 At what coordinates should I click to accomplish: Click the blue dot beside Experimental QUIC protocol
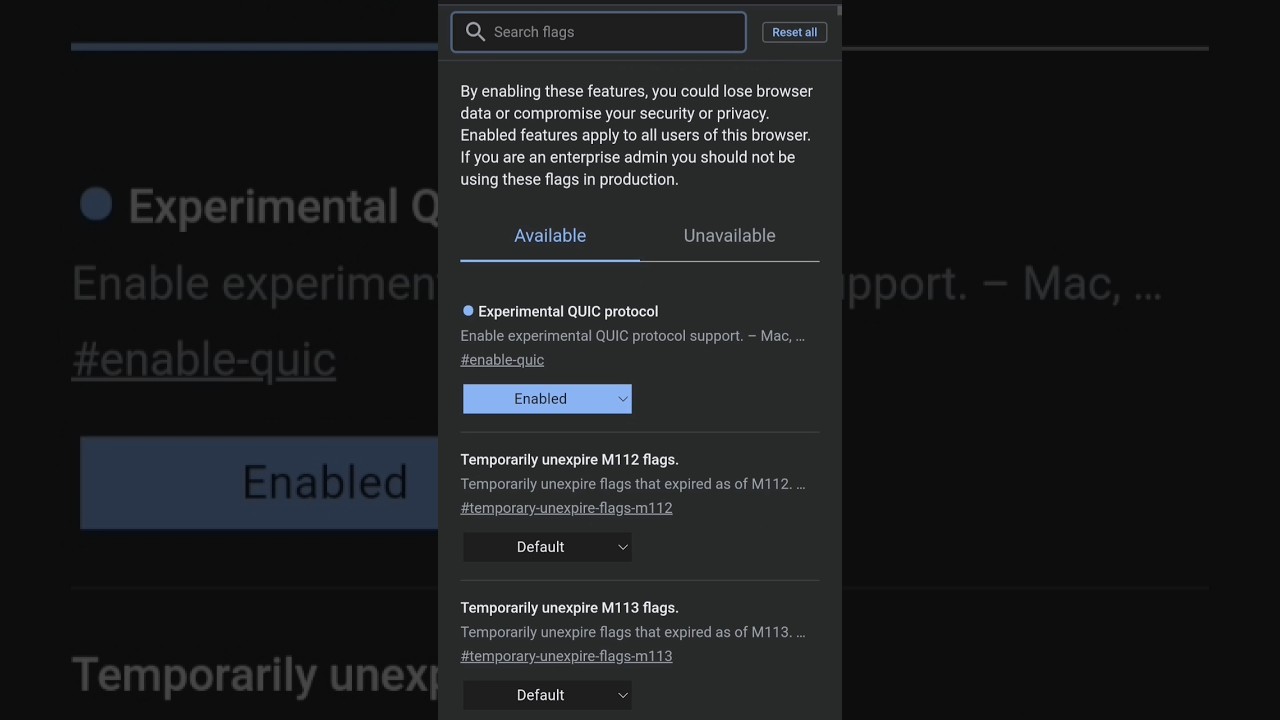tap(468, 311)
